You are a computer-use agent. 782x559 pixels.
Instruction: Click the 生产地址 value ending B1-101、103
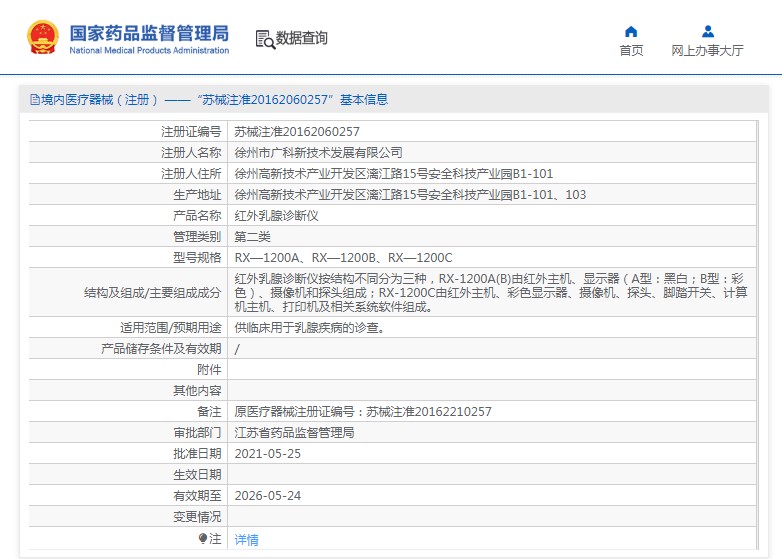coord(410,194)
